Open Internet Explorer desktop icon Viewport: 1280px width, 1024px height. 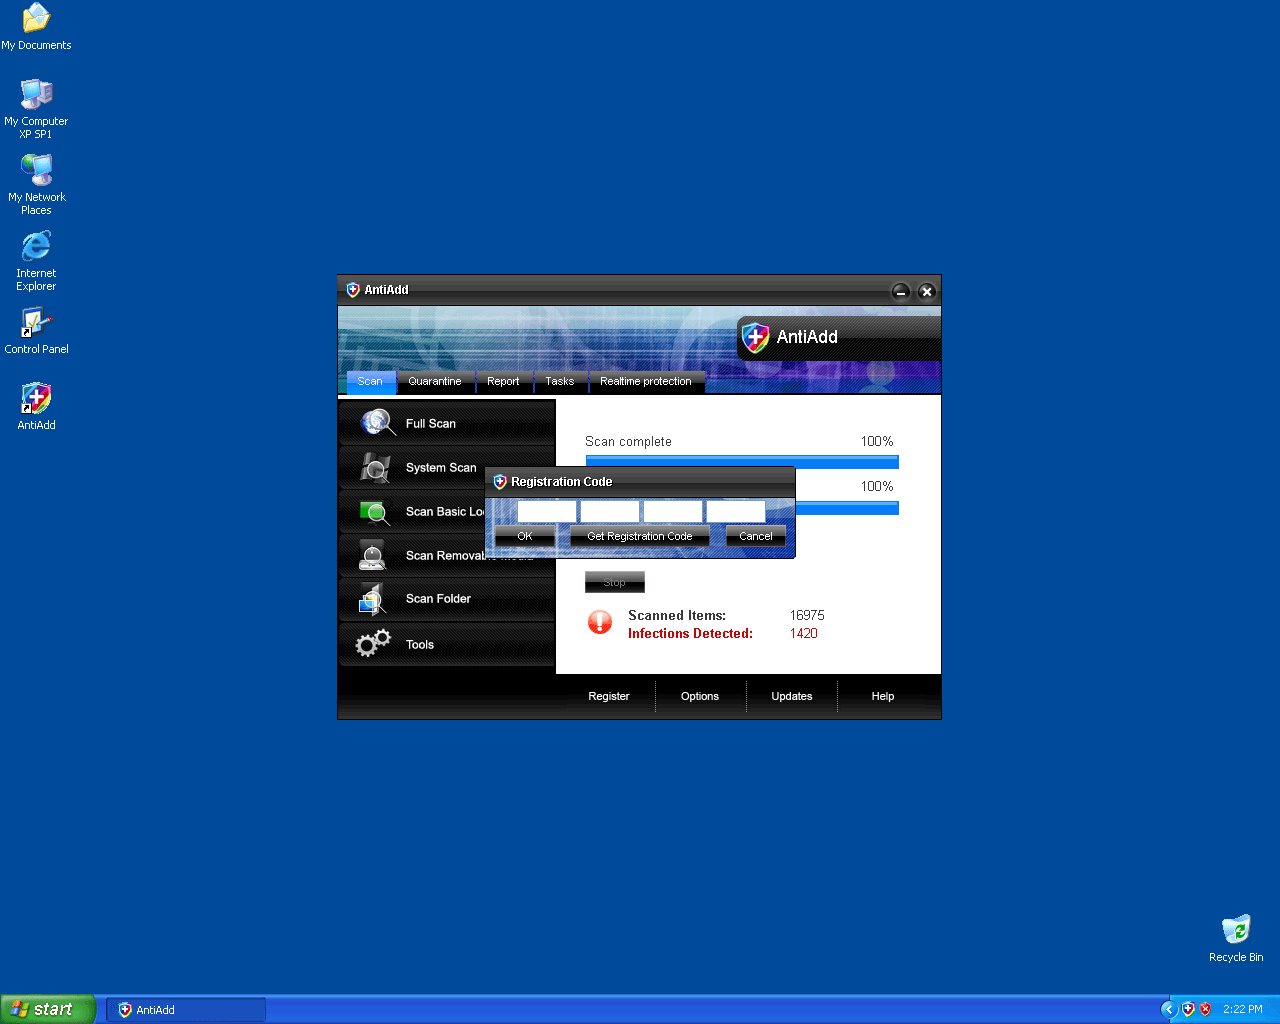click(36, 246)
